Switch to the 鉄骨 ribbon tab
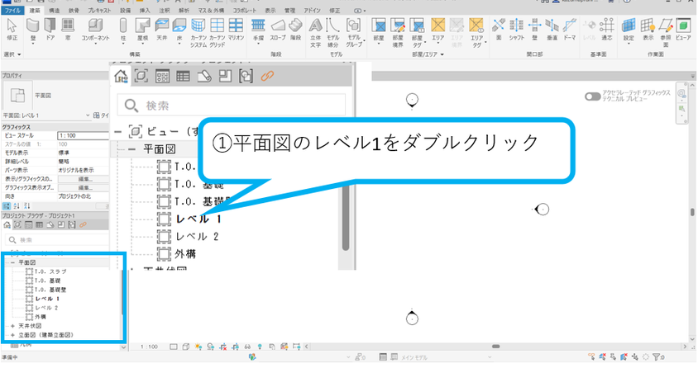Image resolution: width=698 pixels, height=365 pixels. pyautogui.click(x=74, y=10)
